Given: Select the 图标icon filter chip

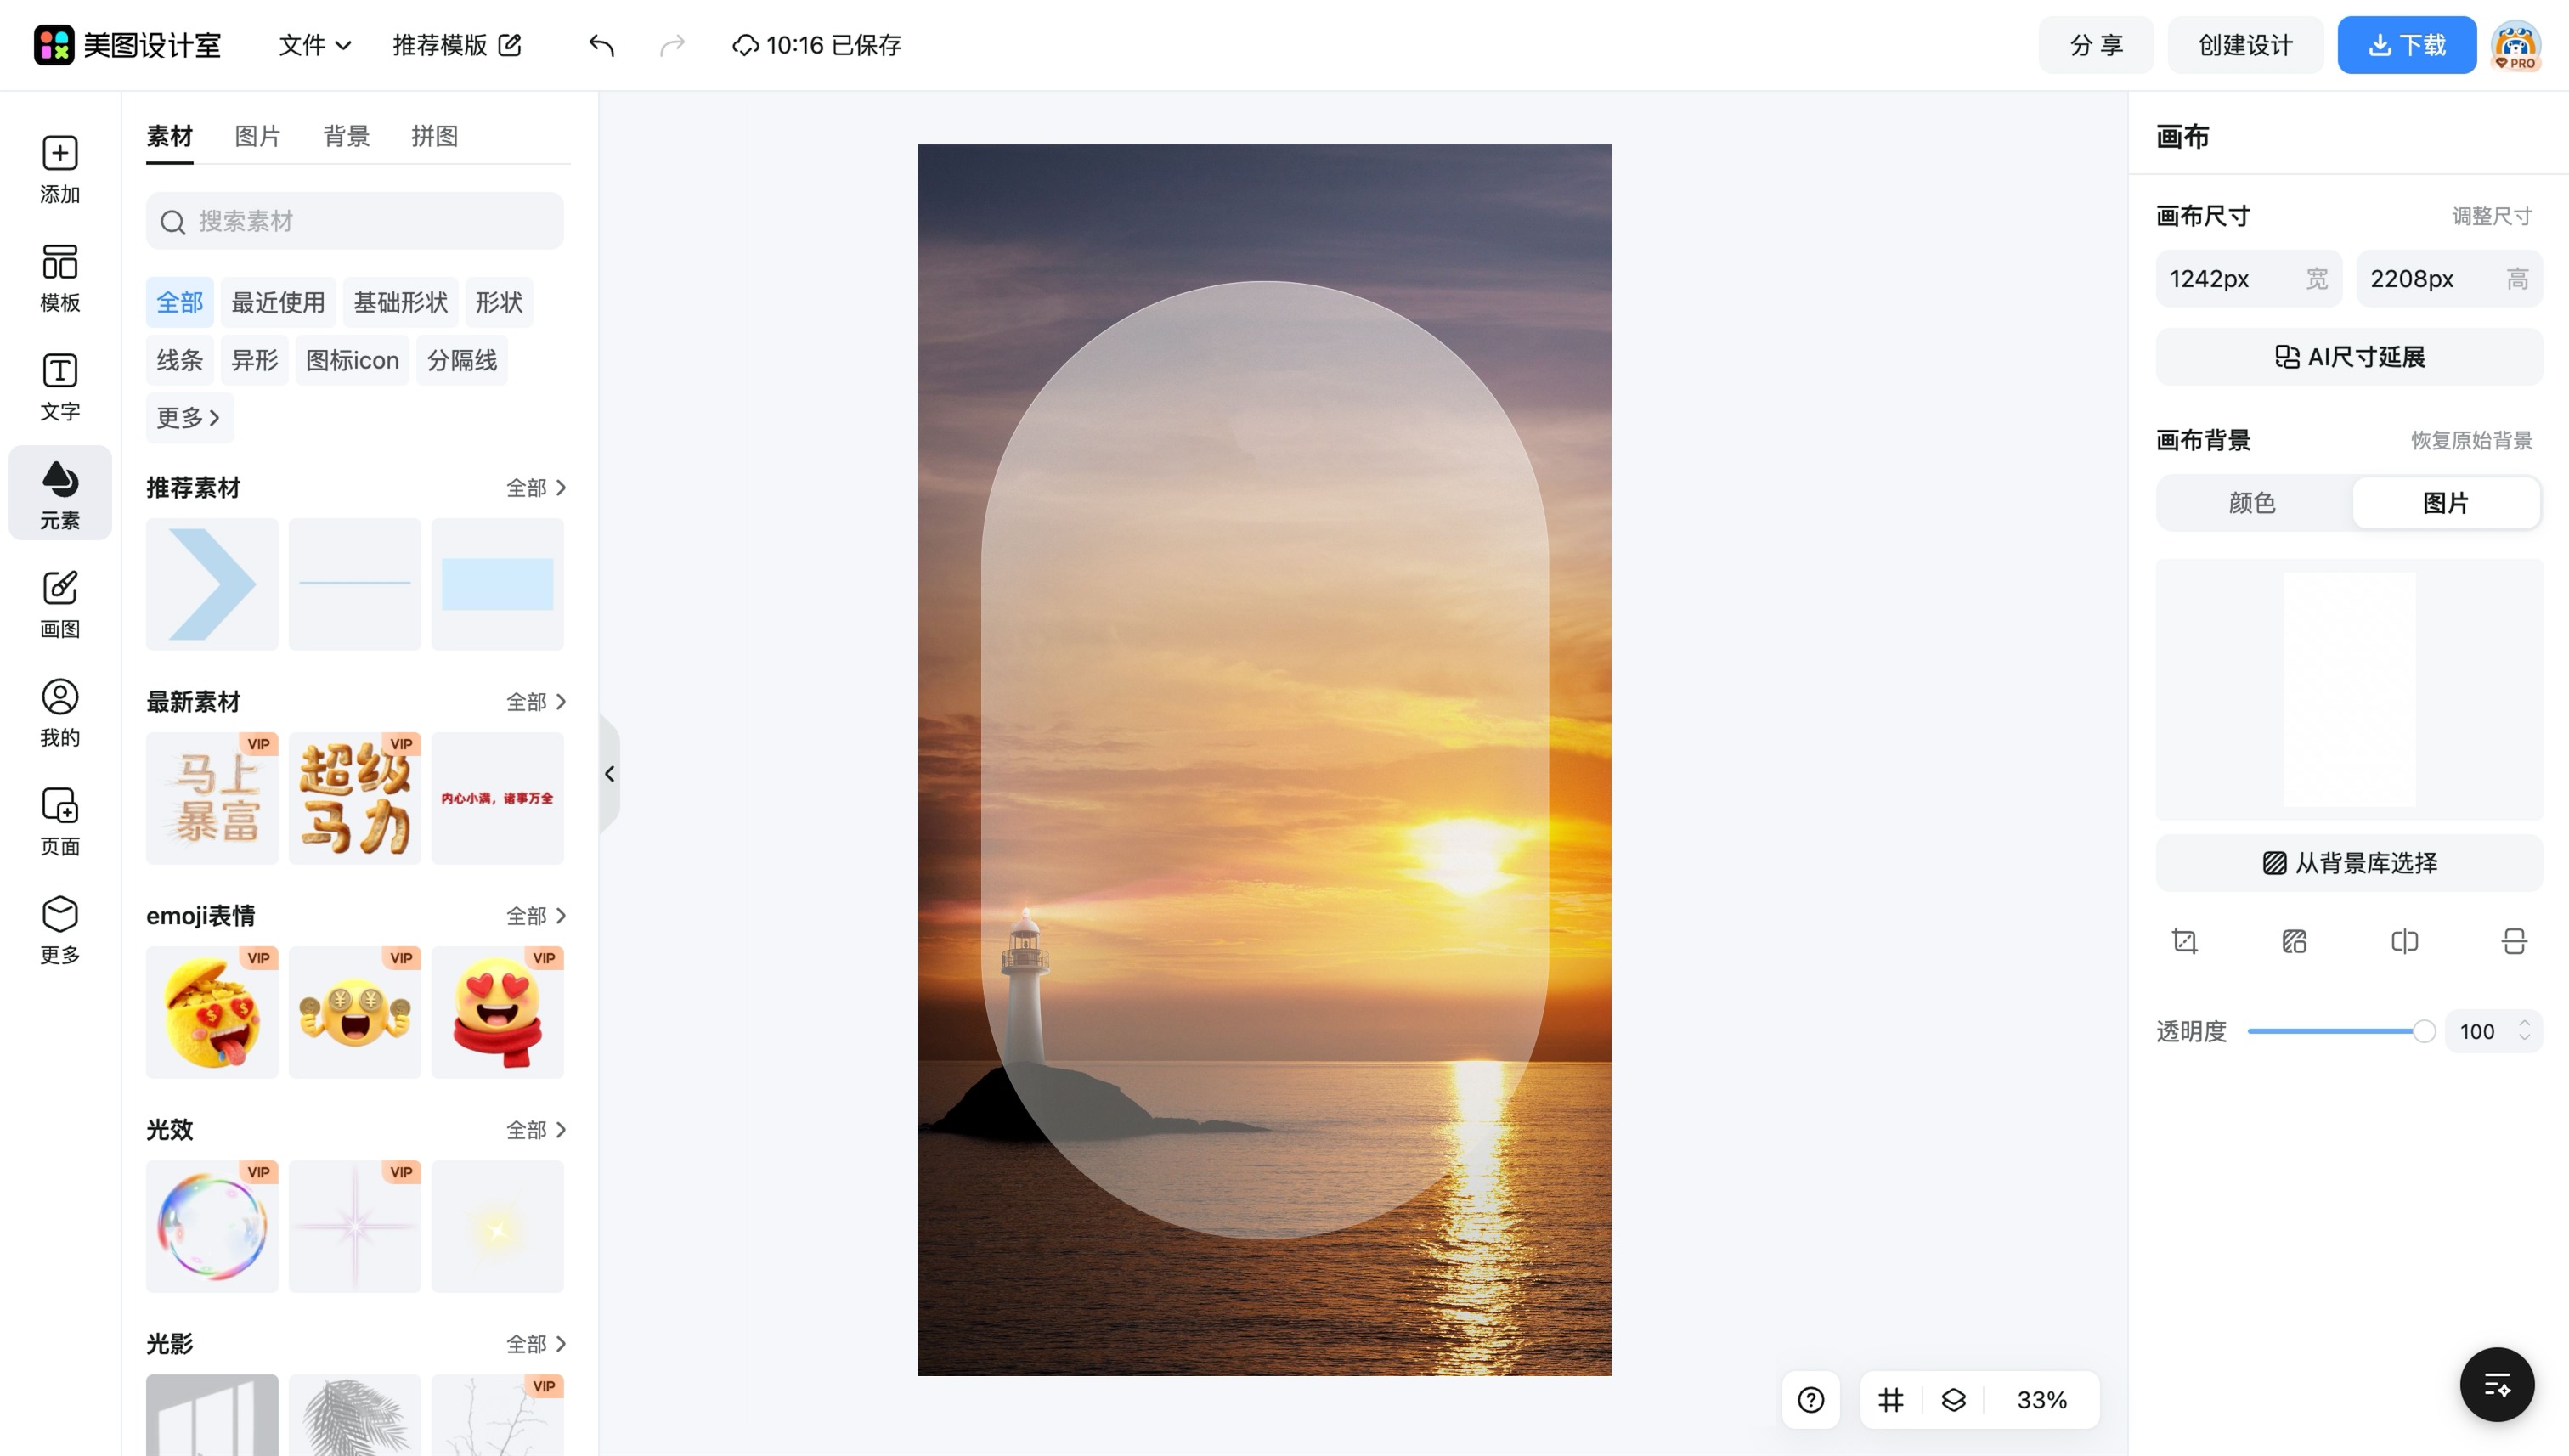Looking at the screenshot, I should [x=352, y=360].
